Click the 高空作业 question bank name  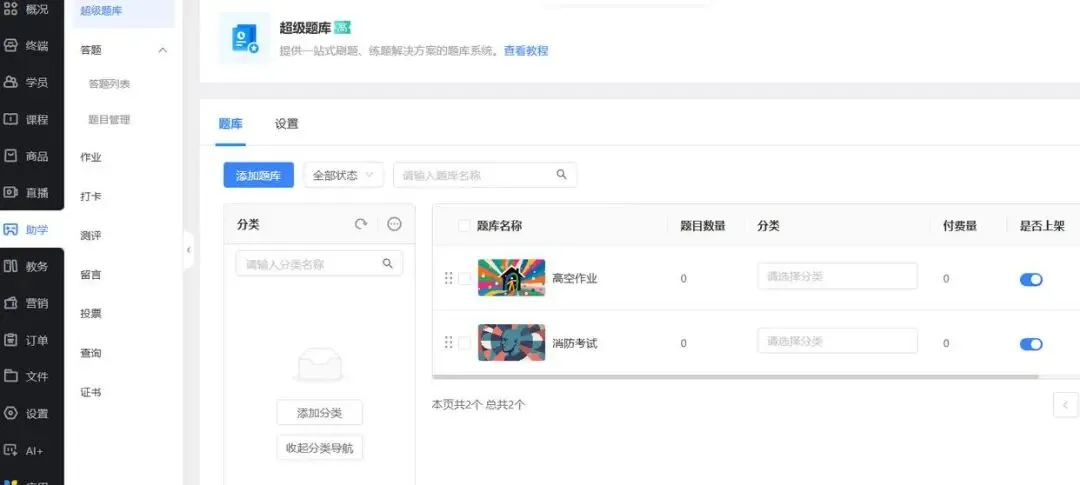[574, 278]
